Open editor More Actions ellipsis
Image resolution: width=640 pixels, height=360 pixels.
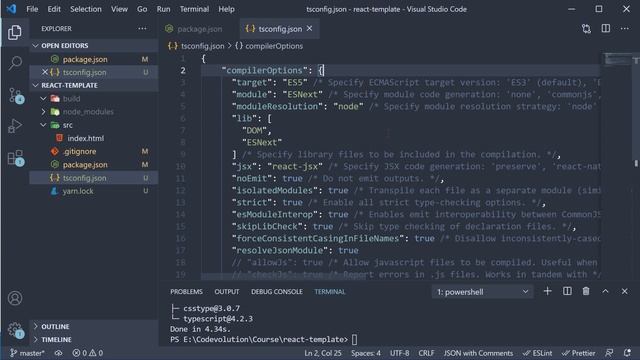(x=624, y=29)
